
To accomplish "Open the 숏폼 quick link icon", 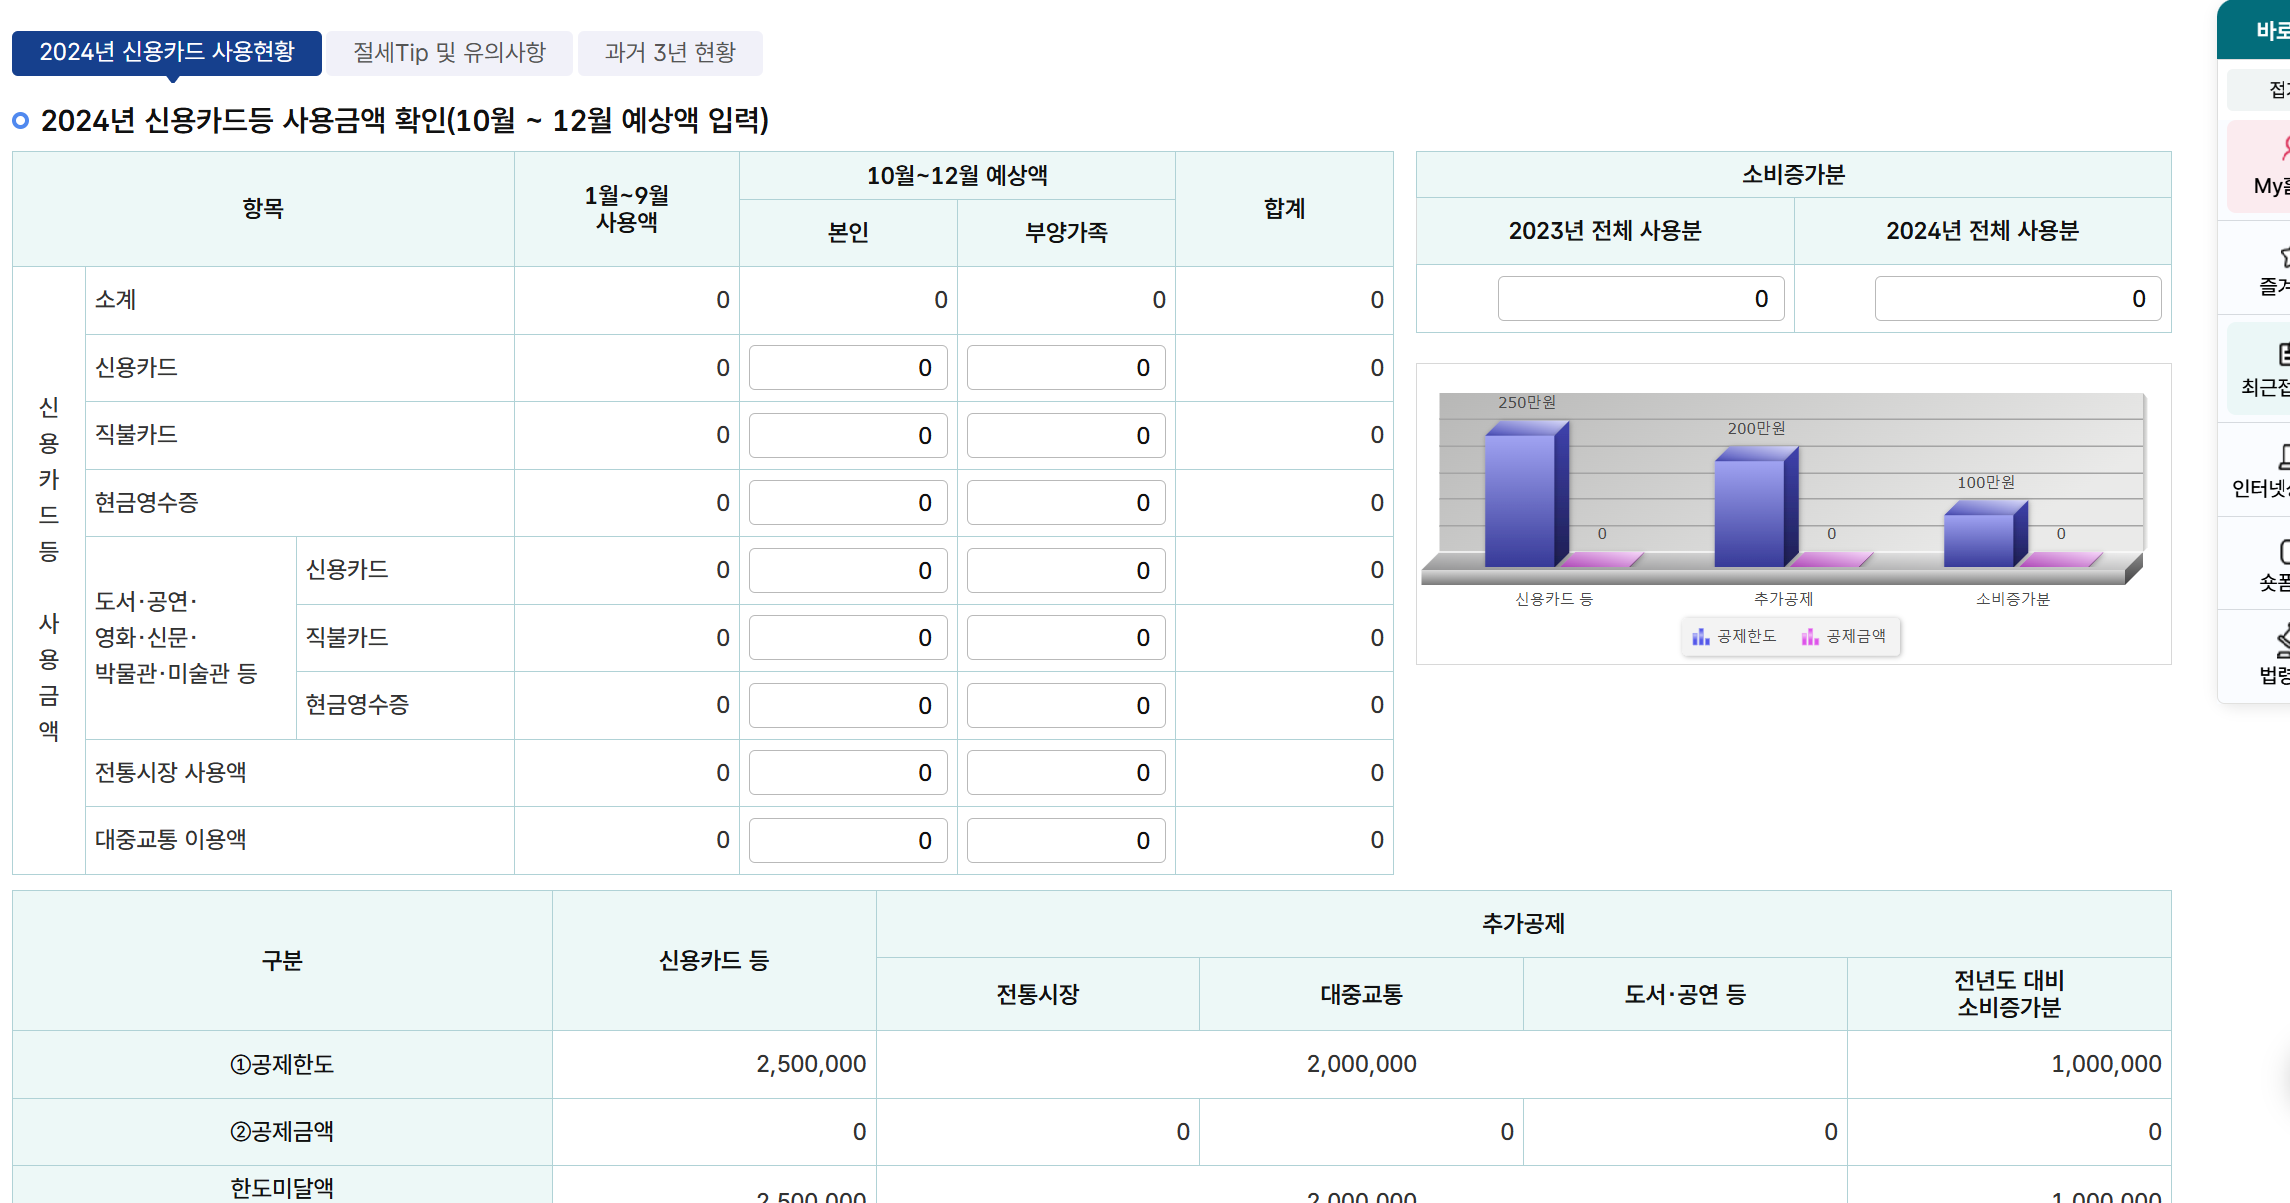I will pyautogui.click(x=2271, y=558).
